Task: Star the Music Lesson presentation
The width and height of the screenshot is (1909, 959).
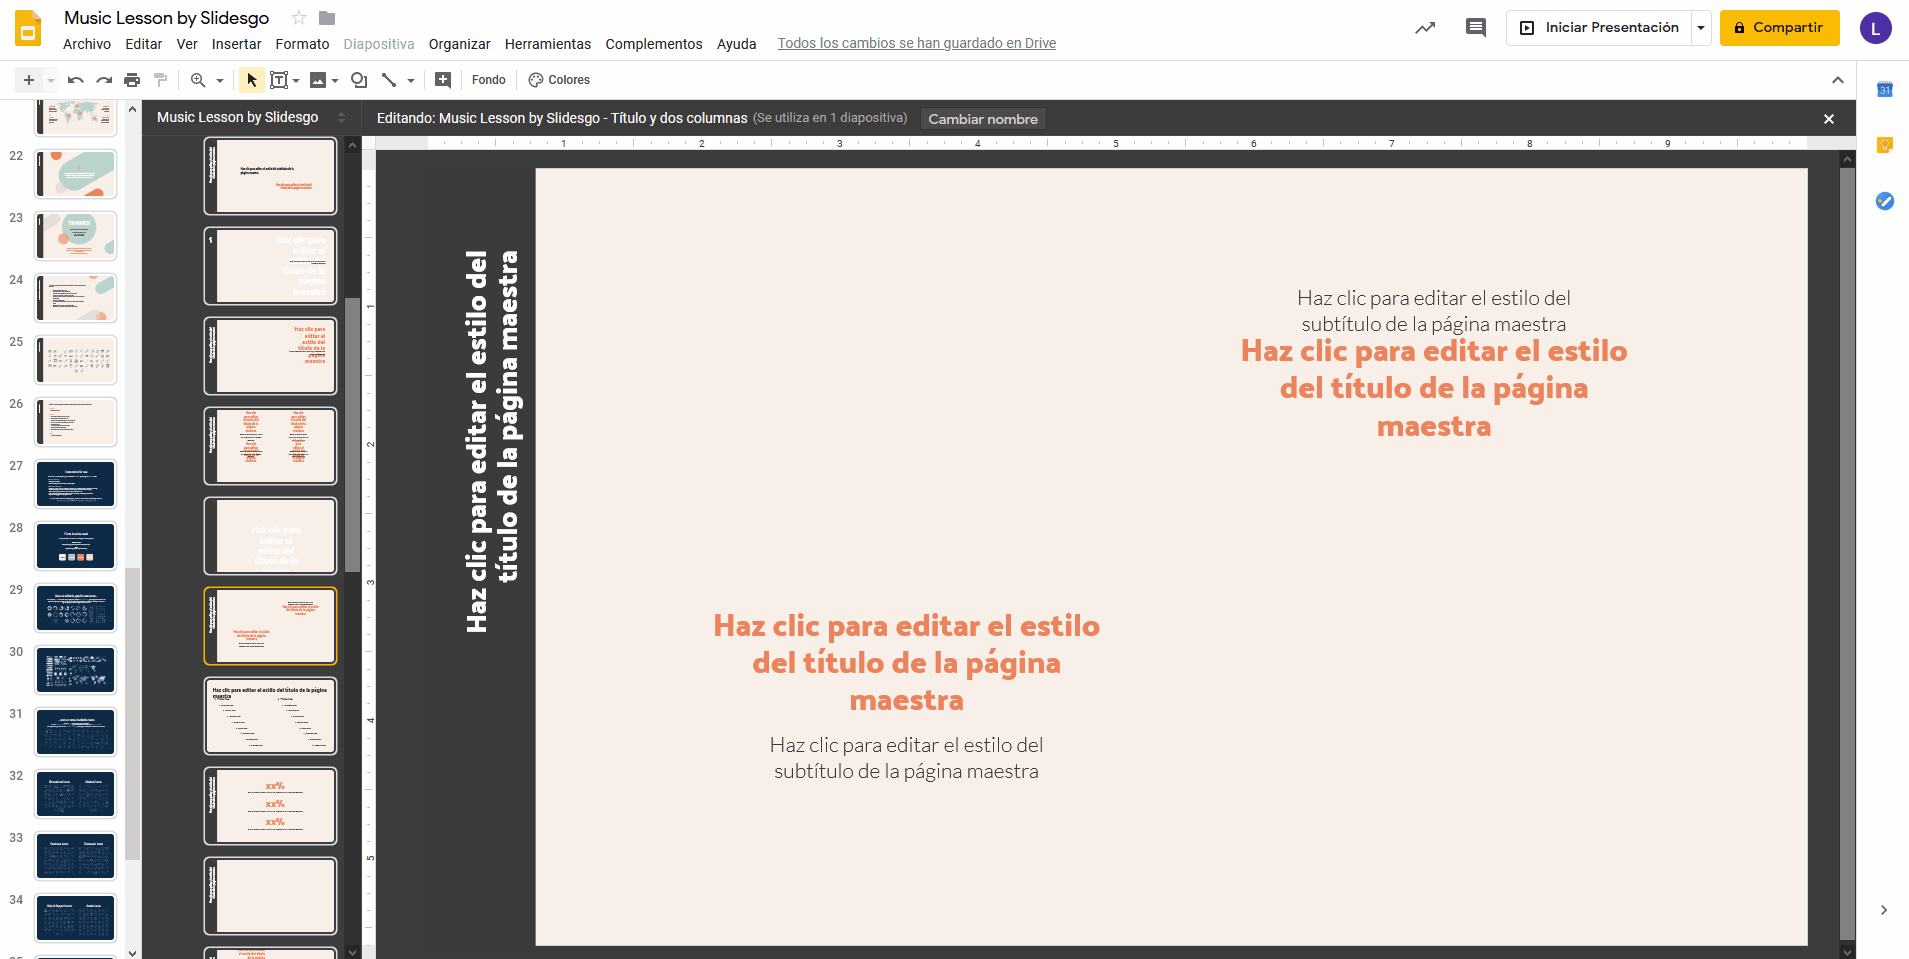Action: click(x=299, y=18)
